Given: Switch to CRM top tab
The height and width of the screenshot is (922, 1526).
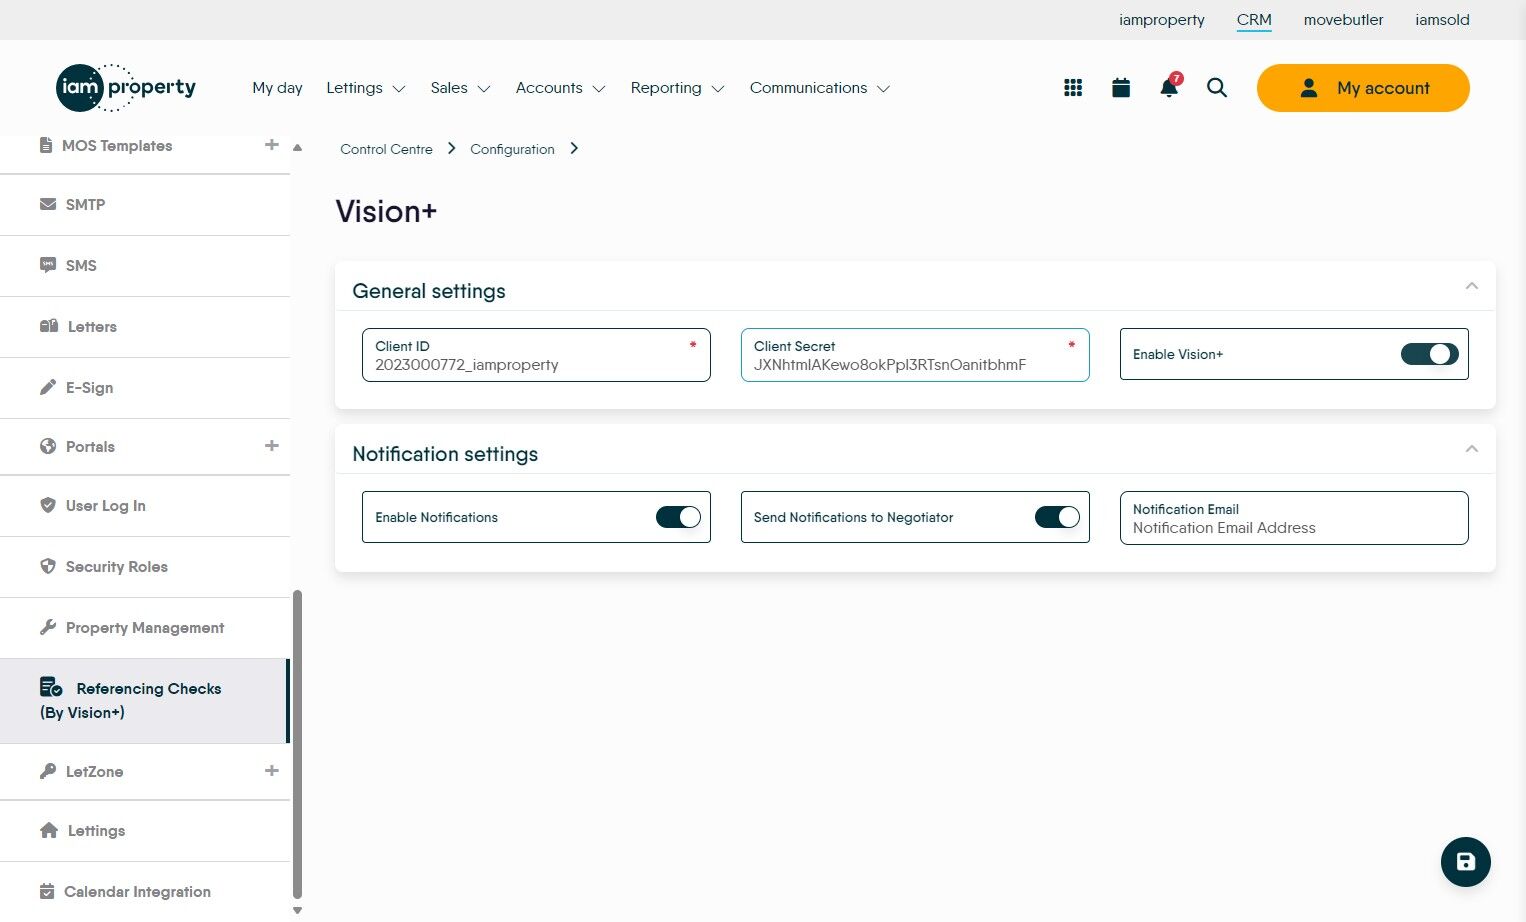Looking at the screenshot, I should pos(1254,20).
